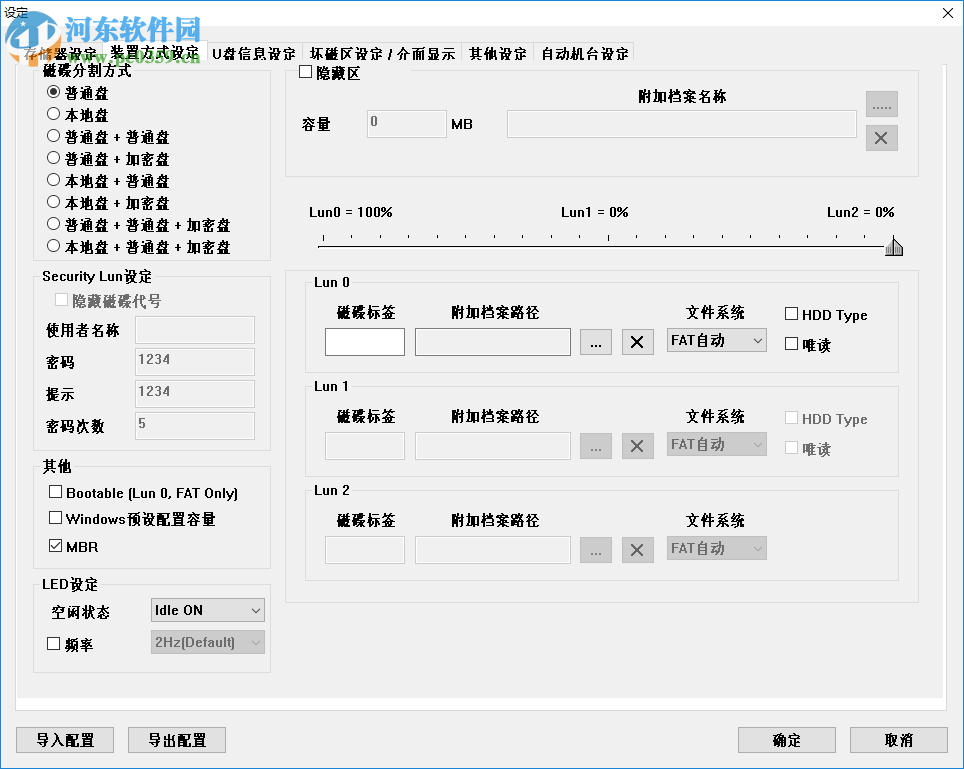Browse a file path for Lun 1

595,445
